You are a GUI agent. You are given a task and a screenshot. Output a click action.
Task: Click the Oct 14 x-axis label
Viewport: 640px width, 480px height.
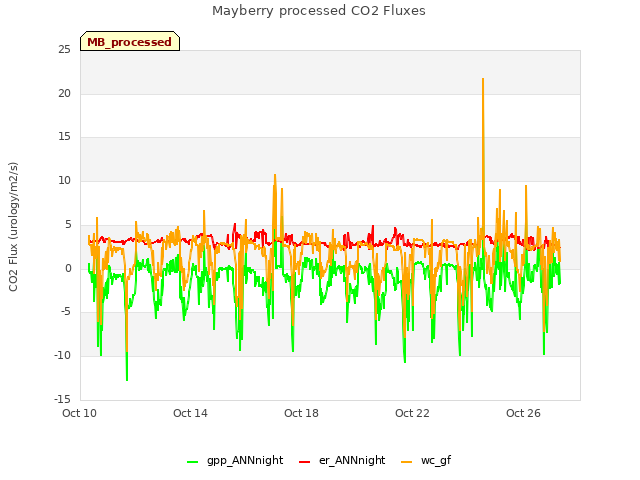point(190,413)
